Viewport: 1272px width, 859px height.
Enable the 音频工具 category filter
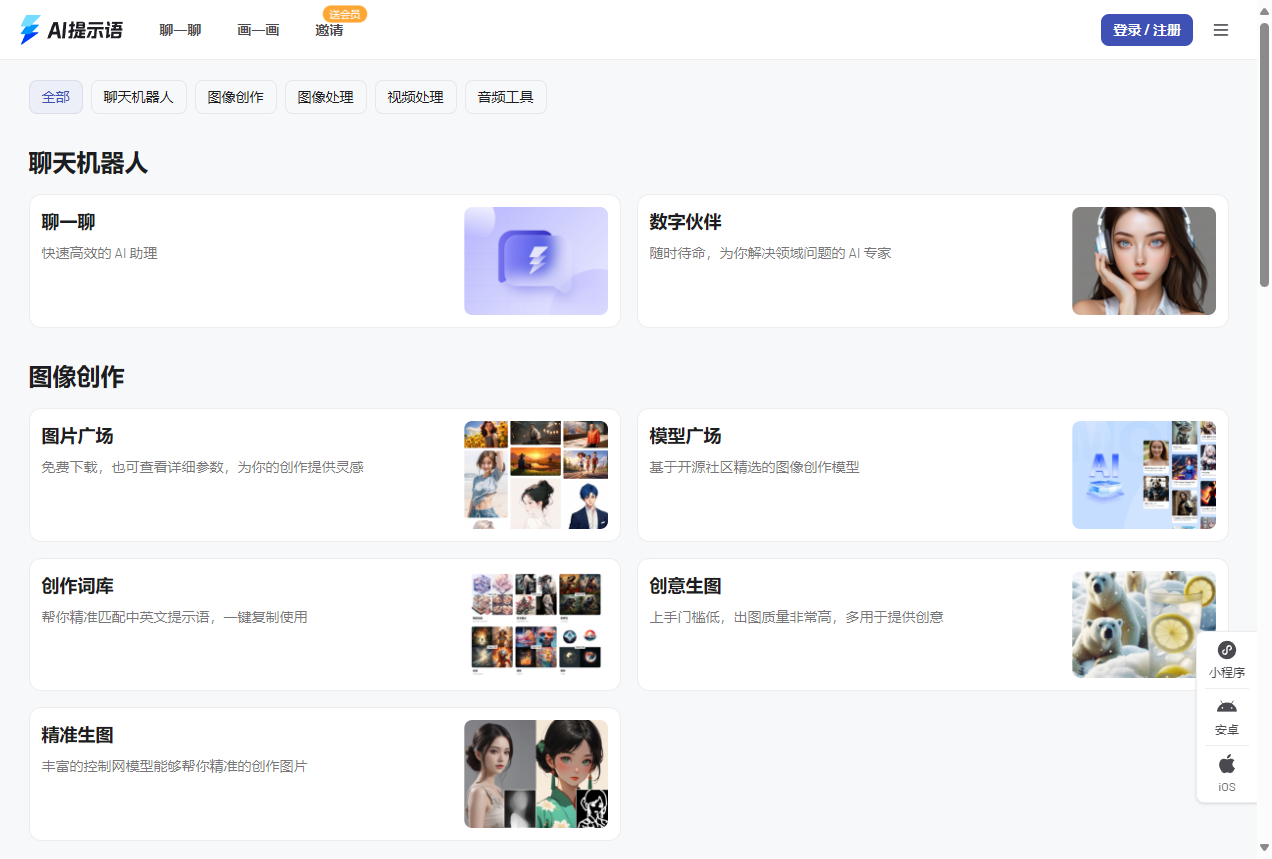[x=505, y=96]
